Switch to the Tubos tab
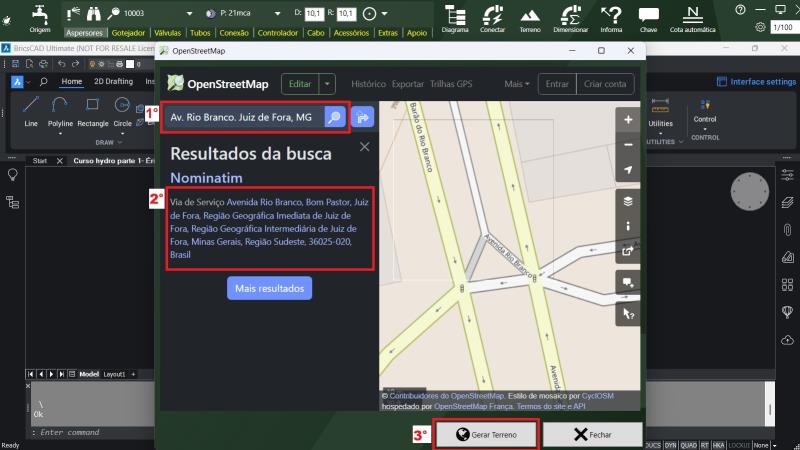Screen dimensions: 800x450 [x=200, y=33]
